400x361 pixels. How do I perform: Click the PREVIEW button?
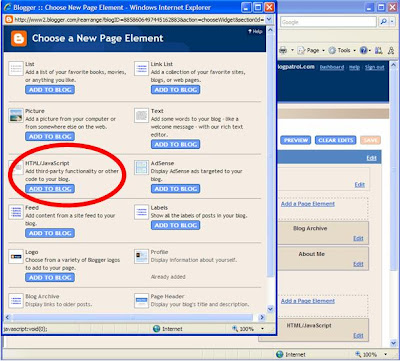(x=296, y=140)
